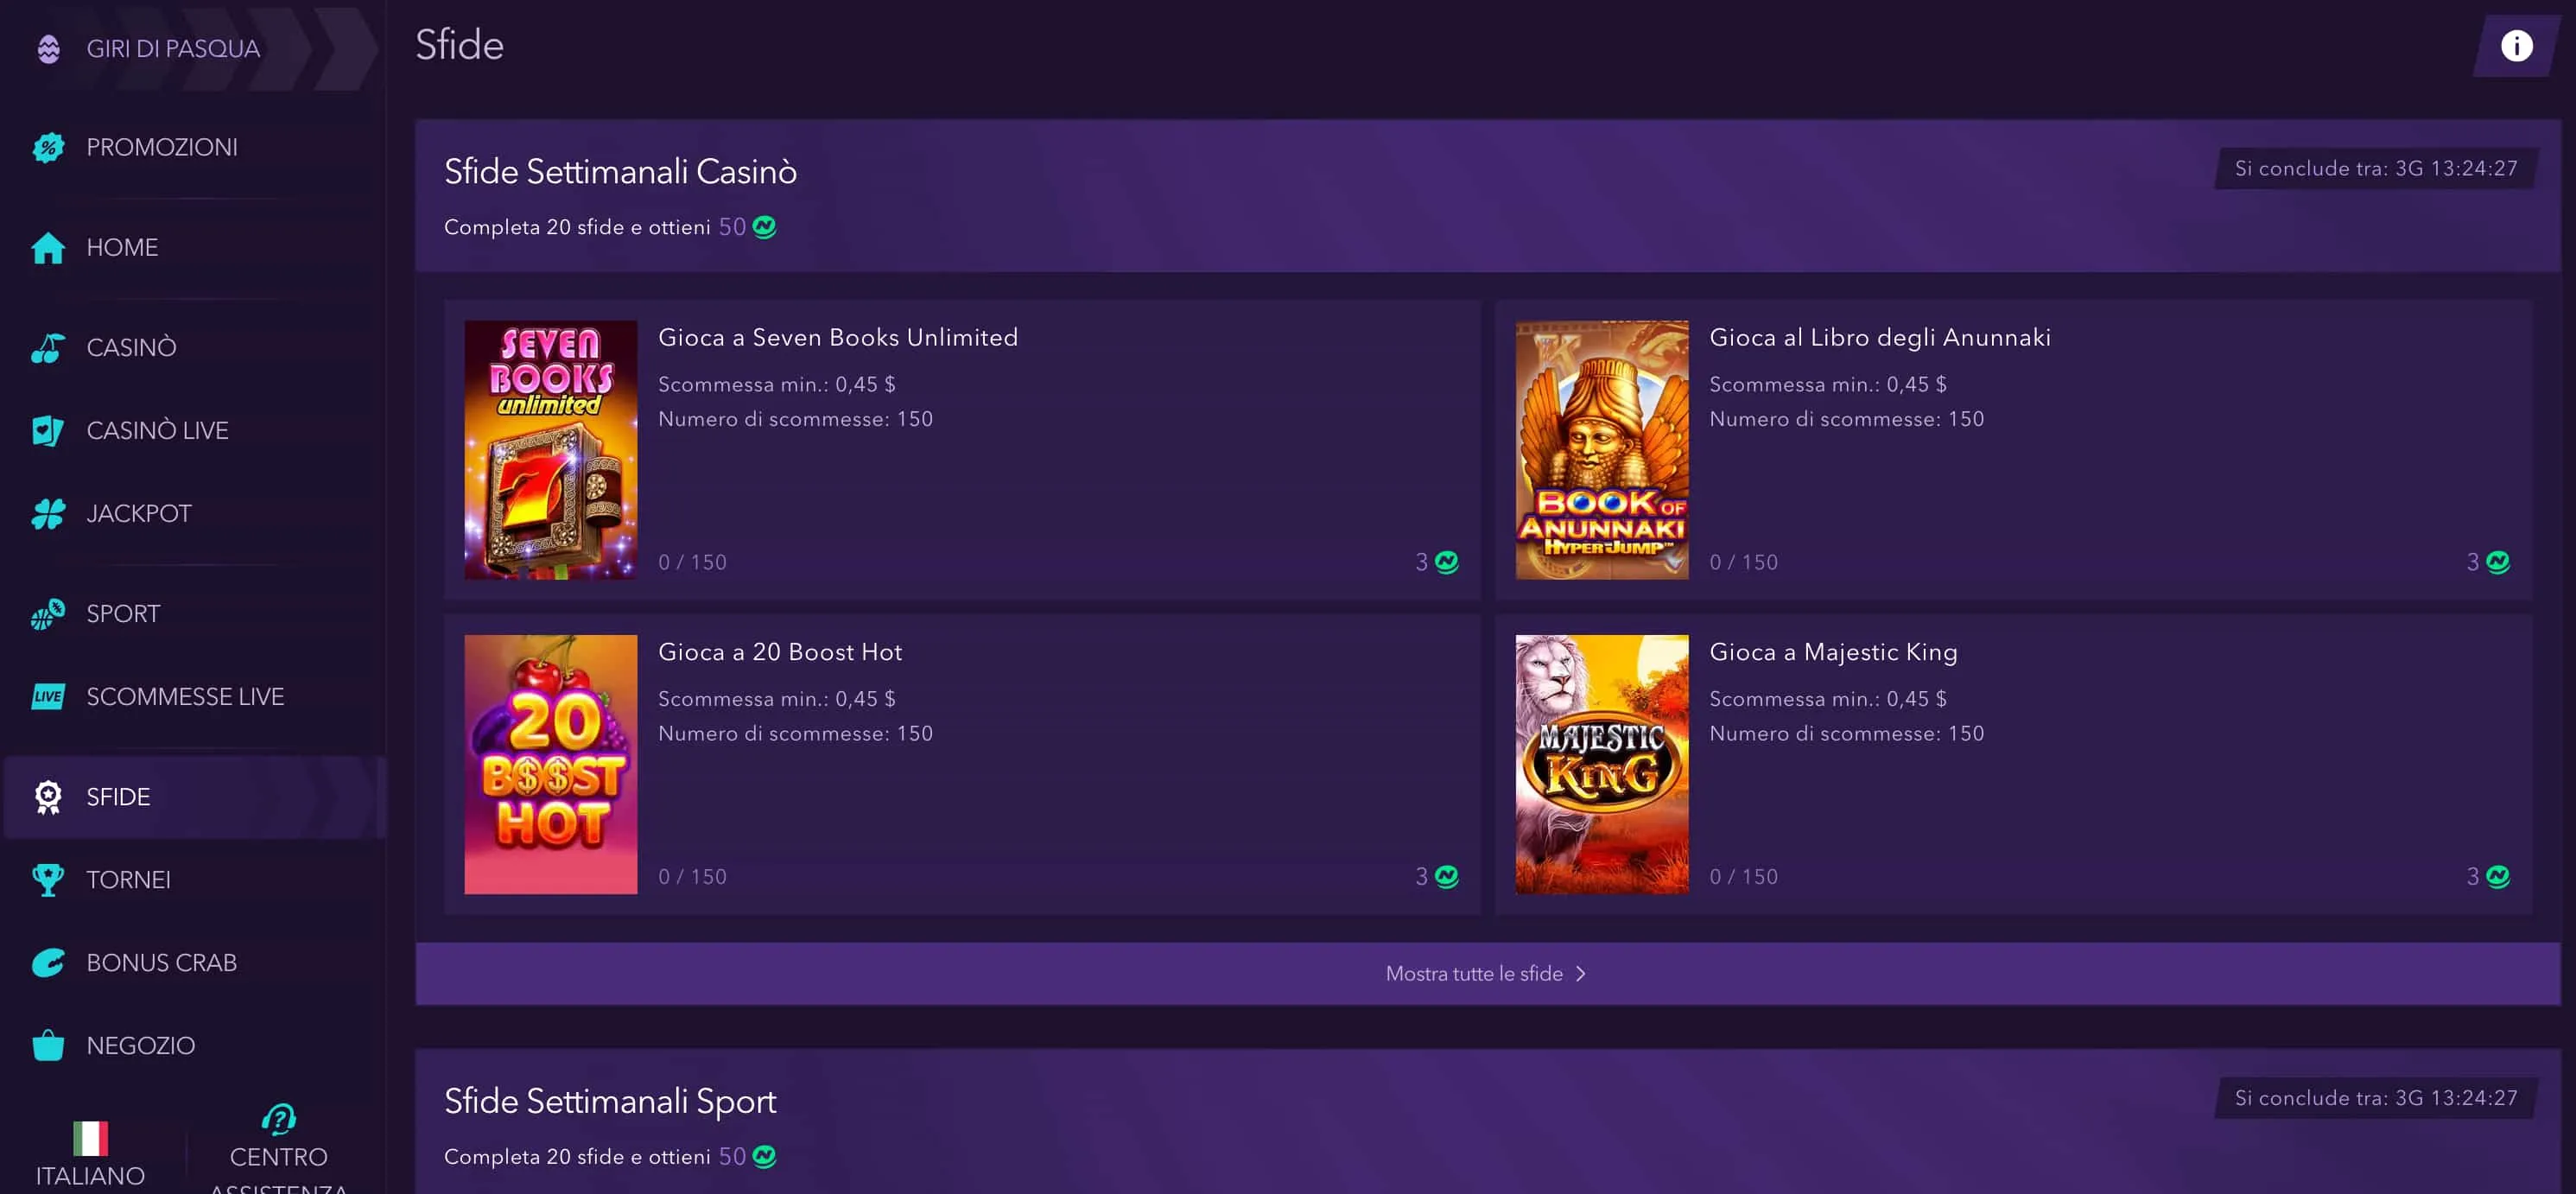
Task: Go to the Promozioni section
Action: (161, 146)
